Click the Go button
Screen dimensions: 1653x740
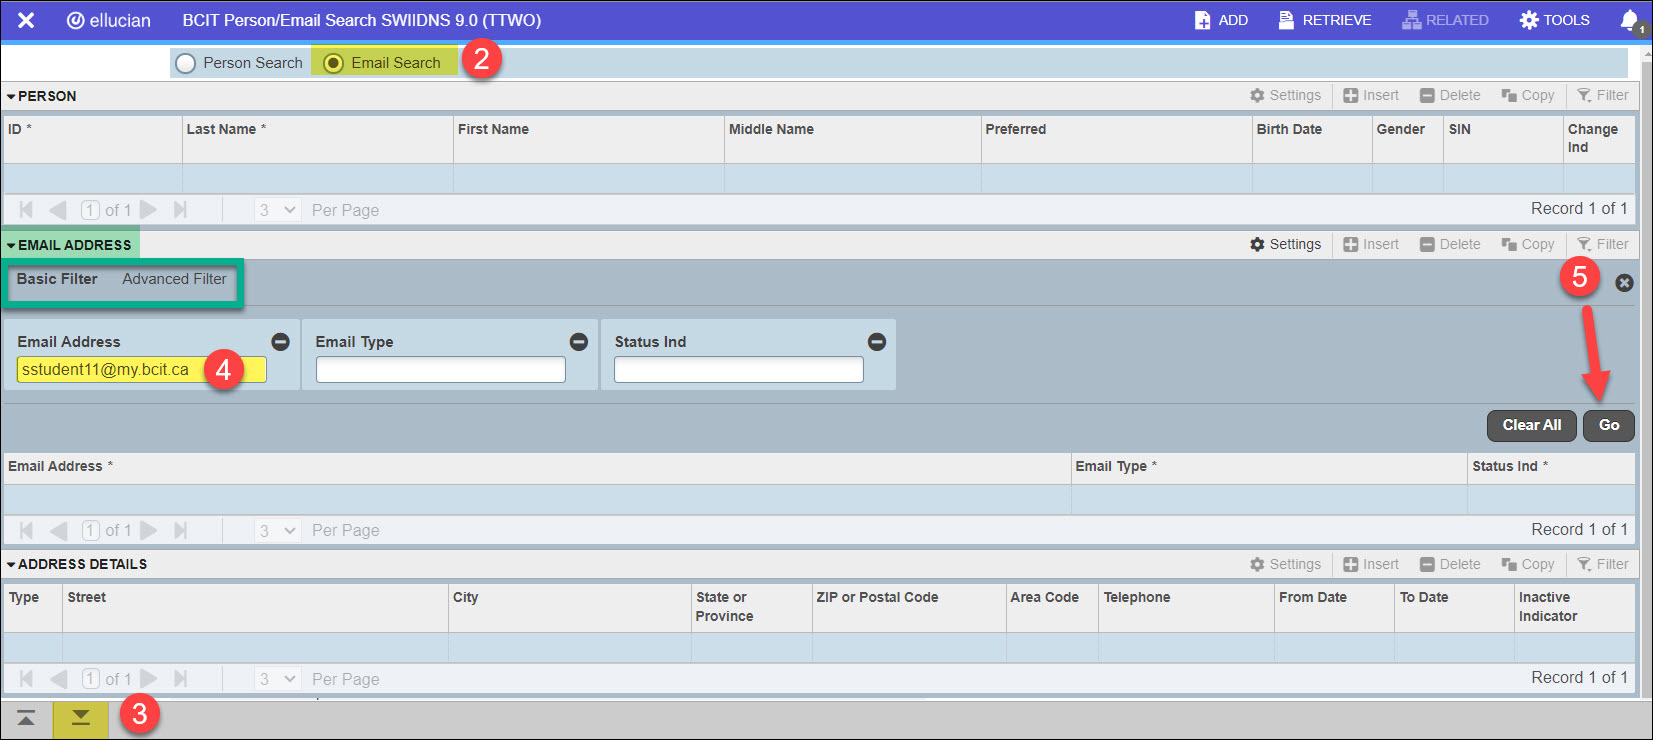pos(1609,425)
